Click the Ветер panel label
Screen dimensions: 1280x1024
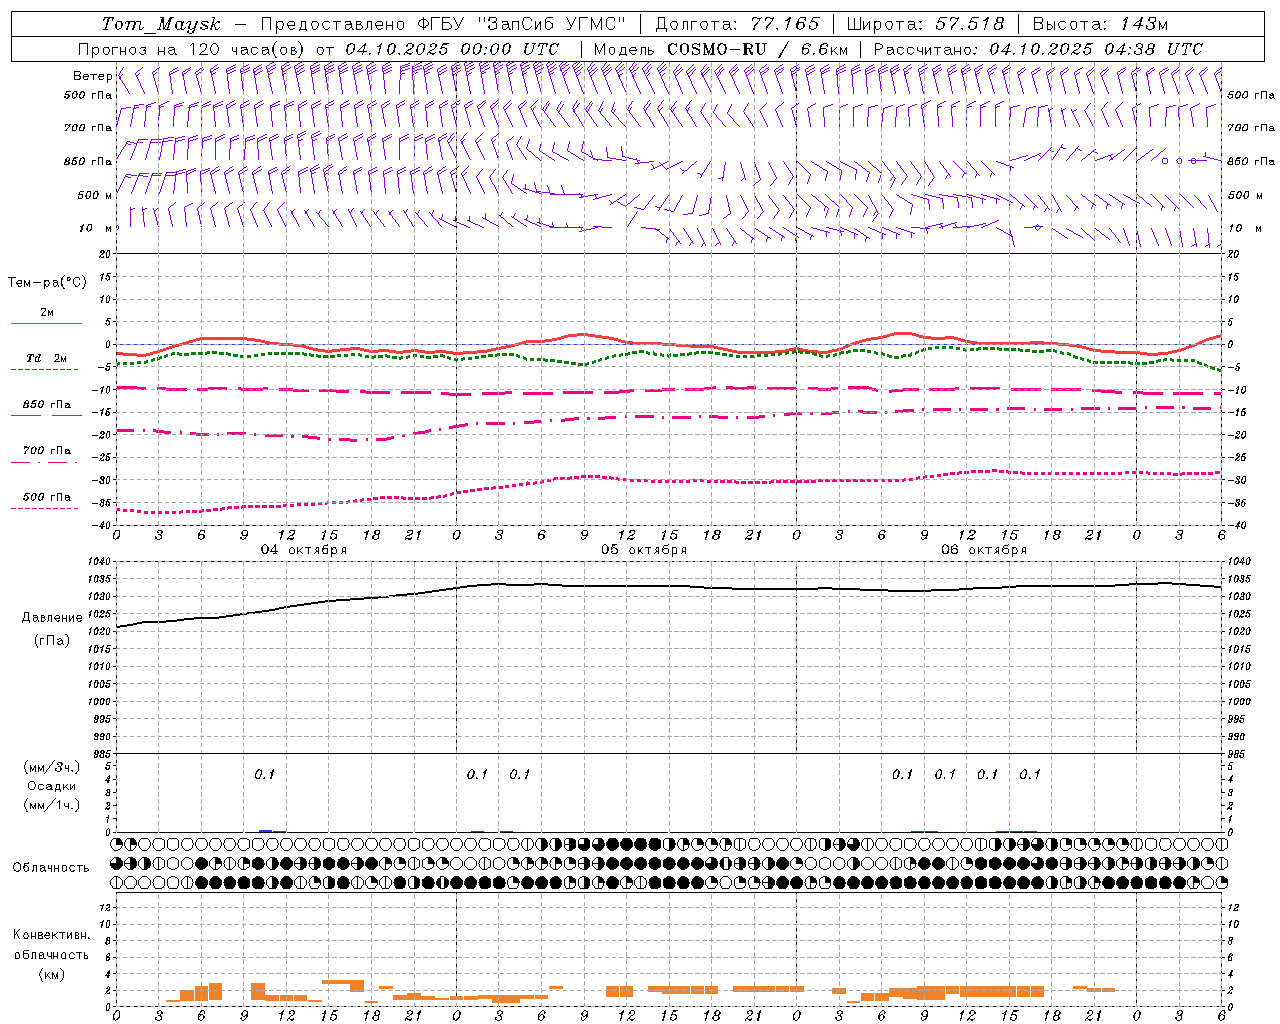[x=92, y=76]
